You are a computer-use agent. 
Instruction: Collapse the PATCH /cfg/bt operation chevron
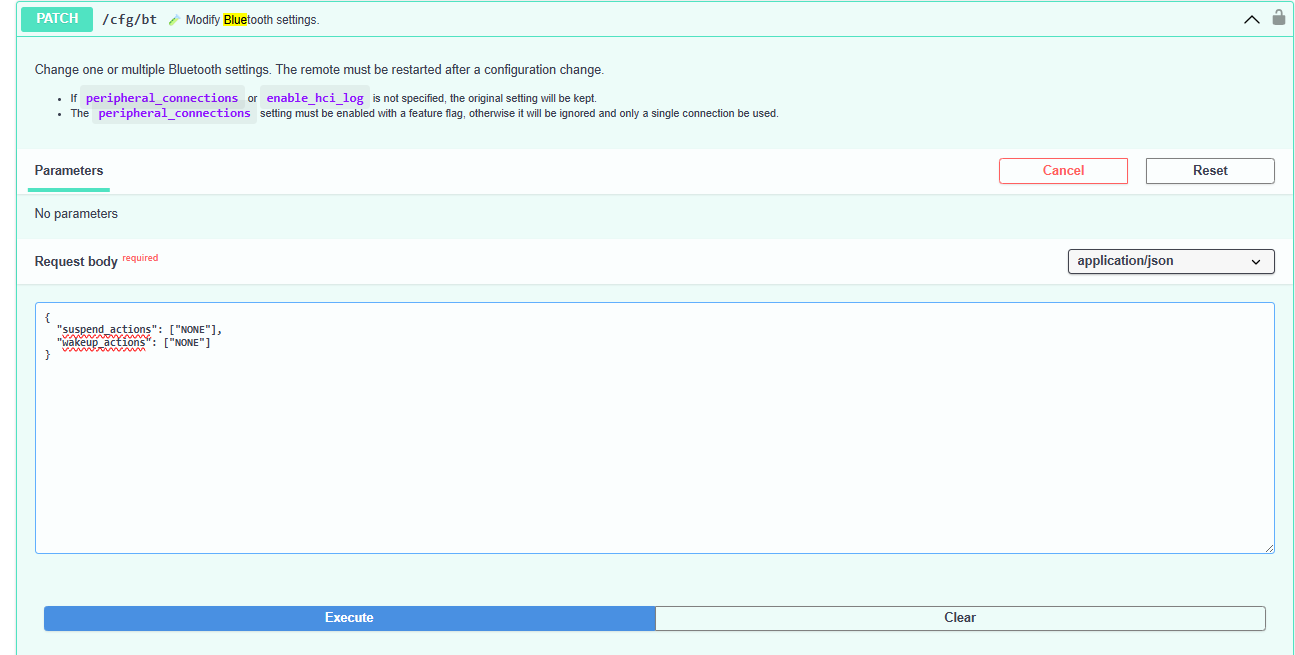1251,19
